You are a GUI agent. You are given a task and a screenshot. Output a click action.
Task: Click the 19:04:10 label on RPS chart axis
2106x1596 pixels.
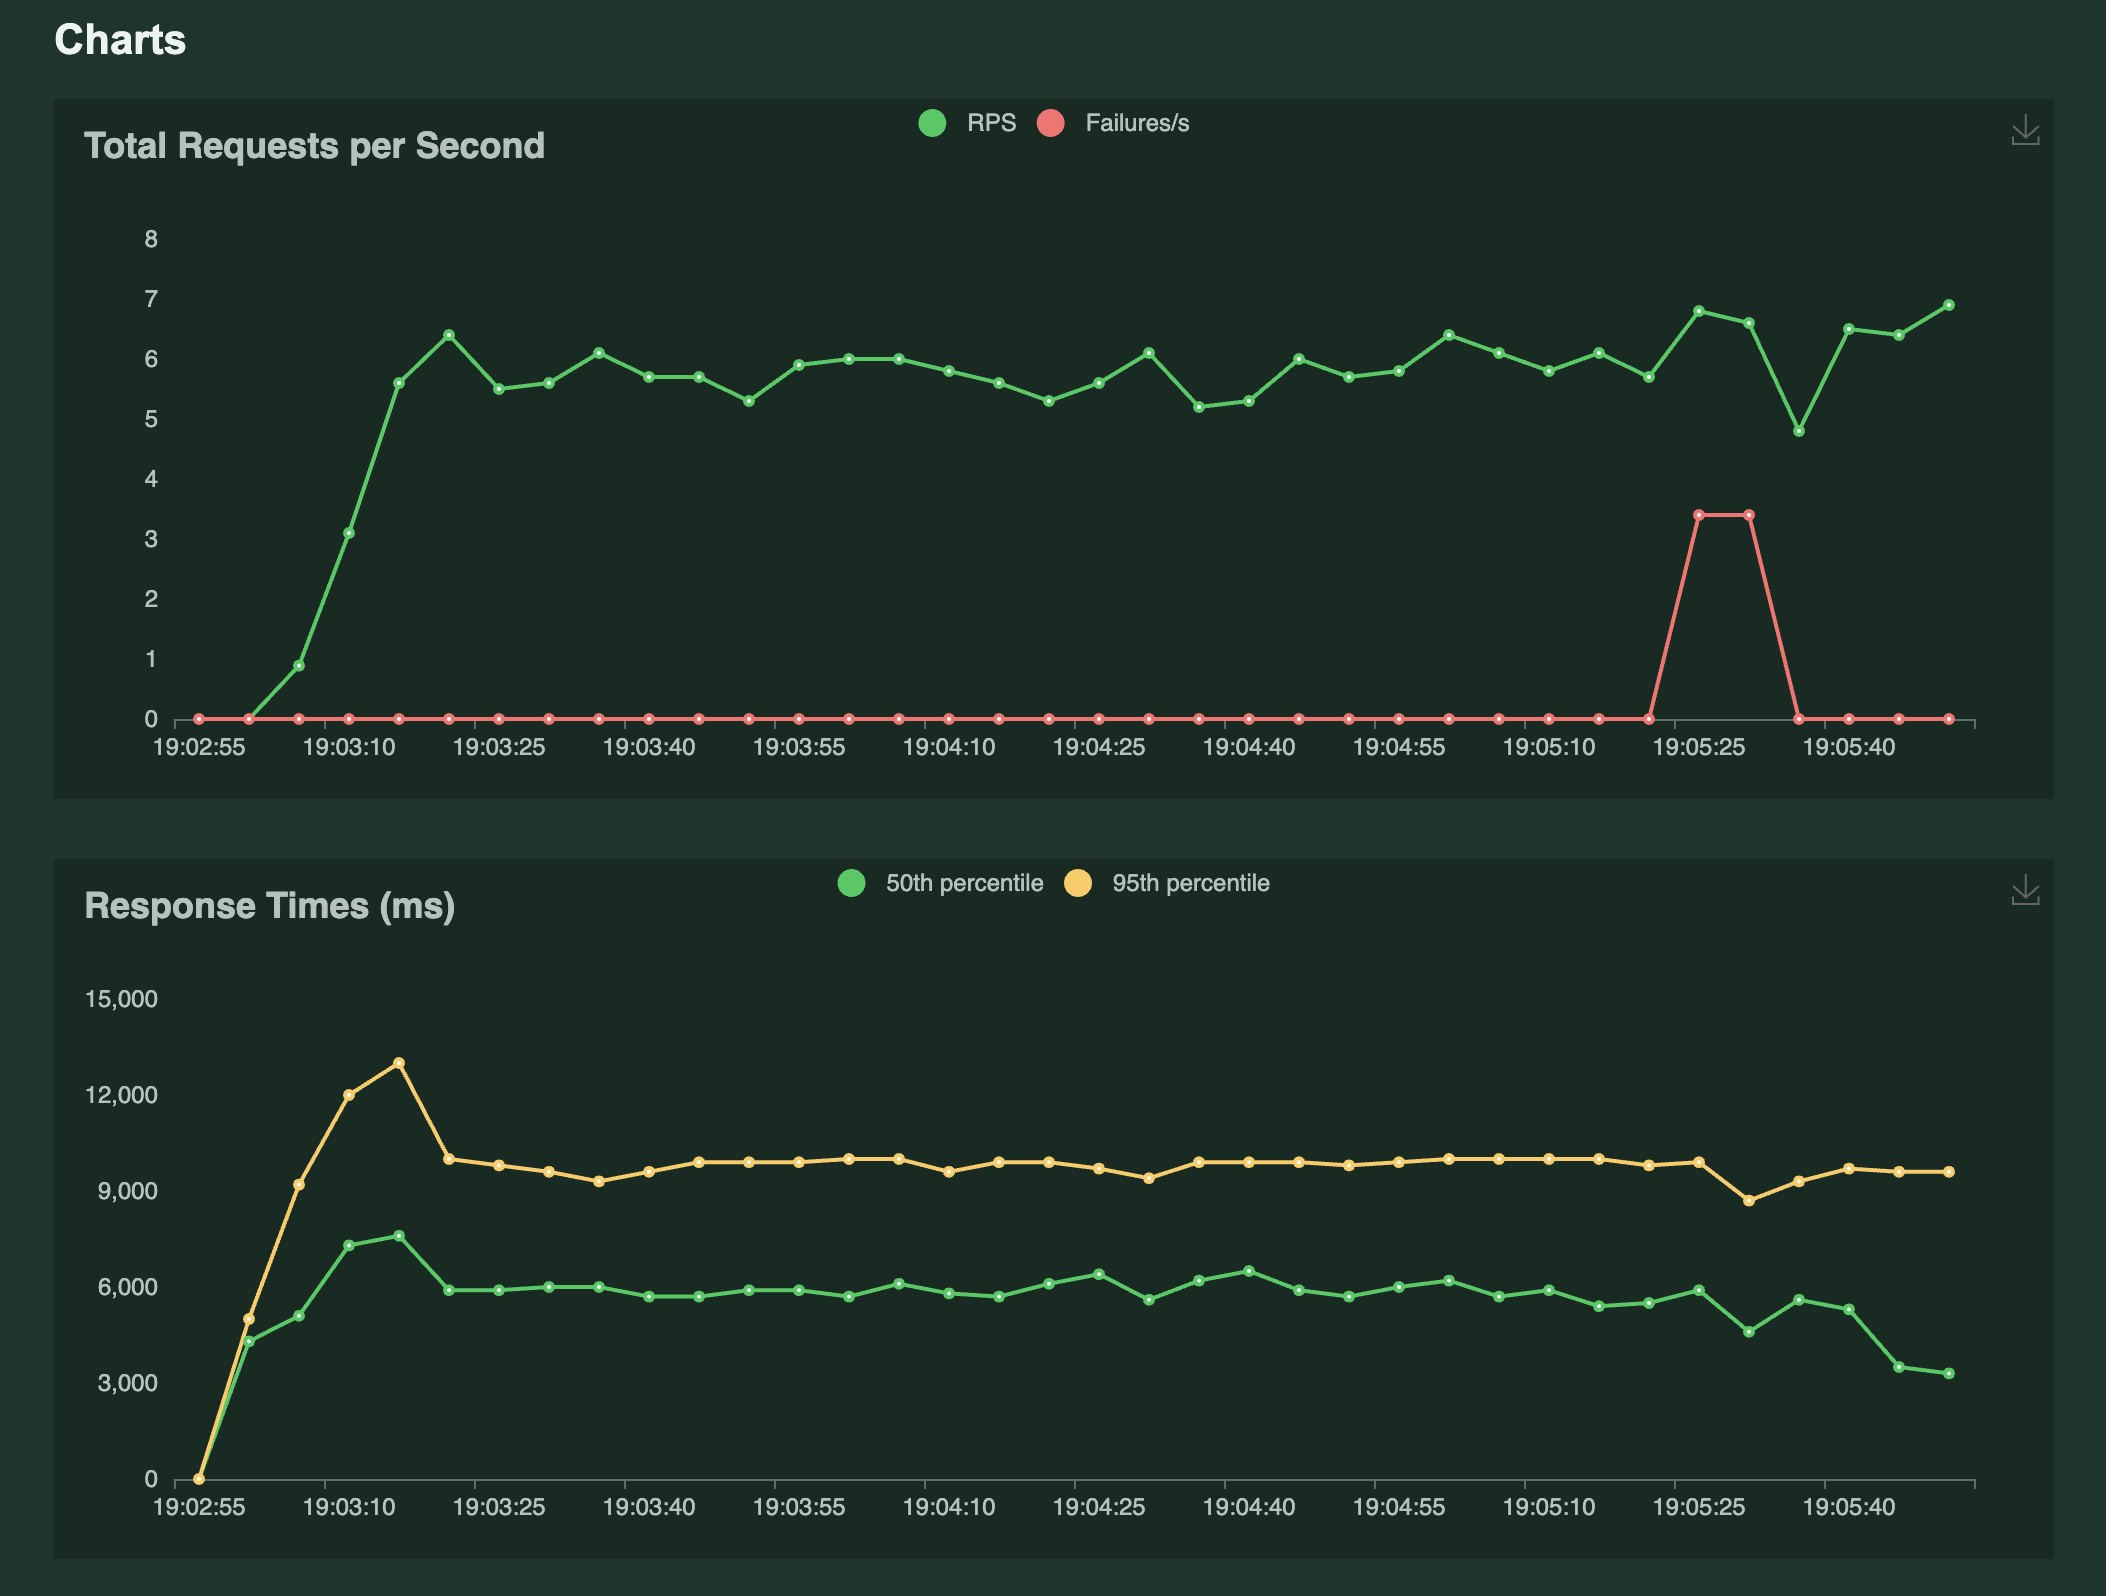[949, 747]
